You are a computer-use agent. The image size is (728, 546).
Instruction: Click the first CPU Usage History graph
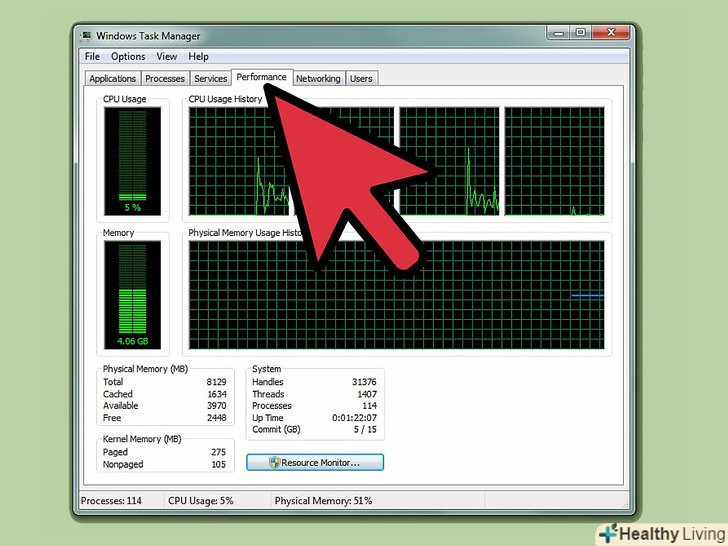[x=239, y=161]
